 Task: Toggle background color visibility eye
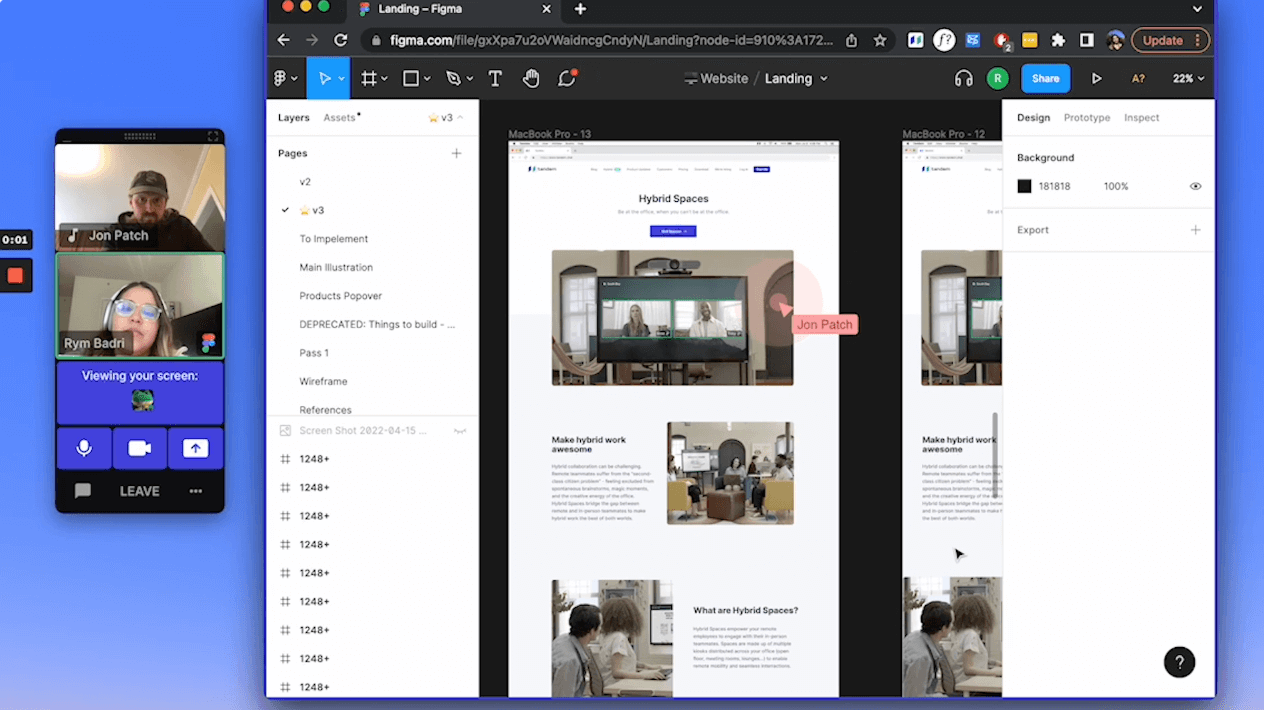point(1195,187)
